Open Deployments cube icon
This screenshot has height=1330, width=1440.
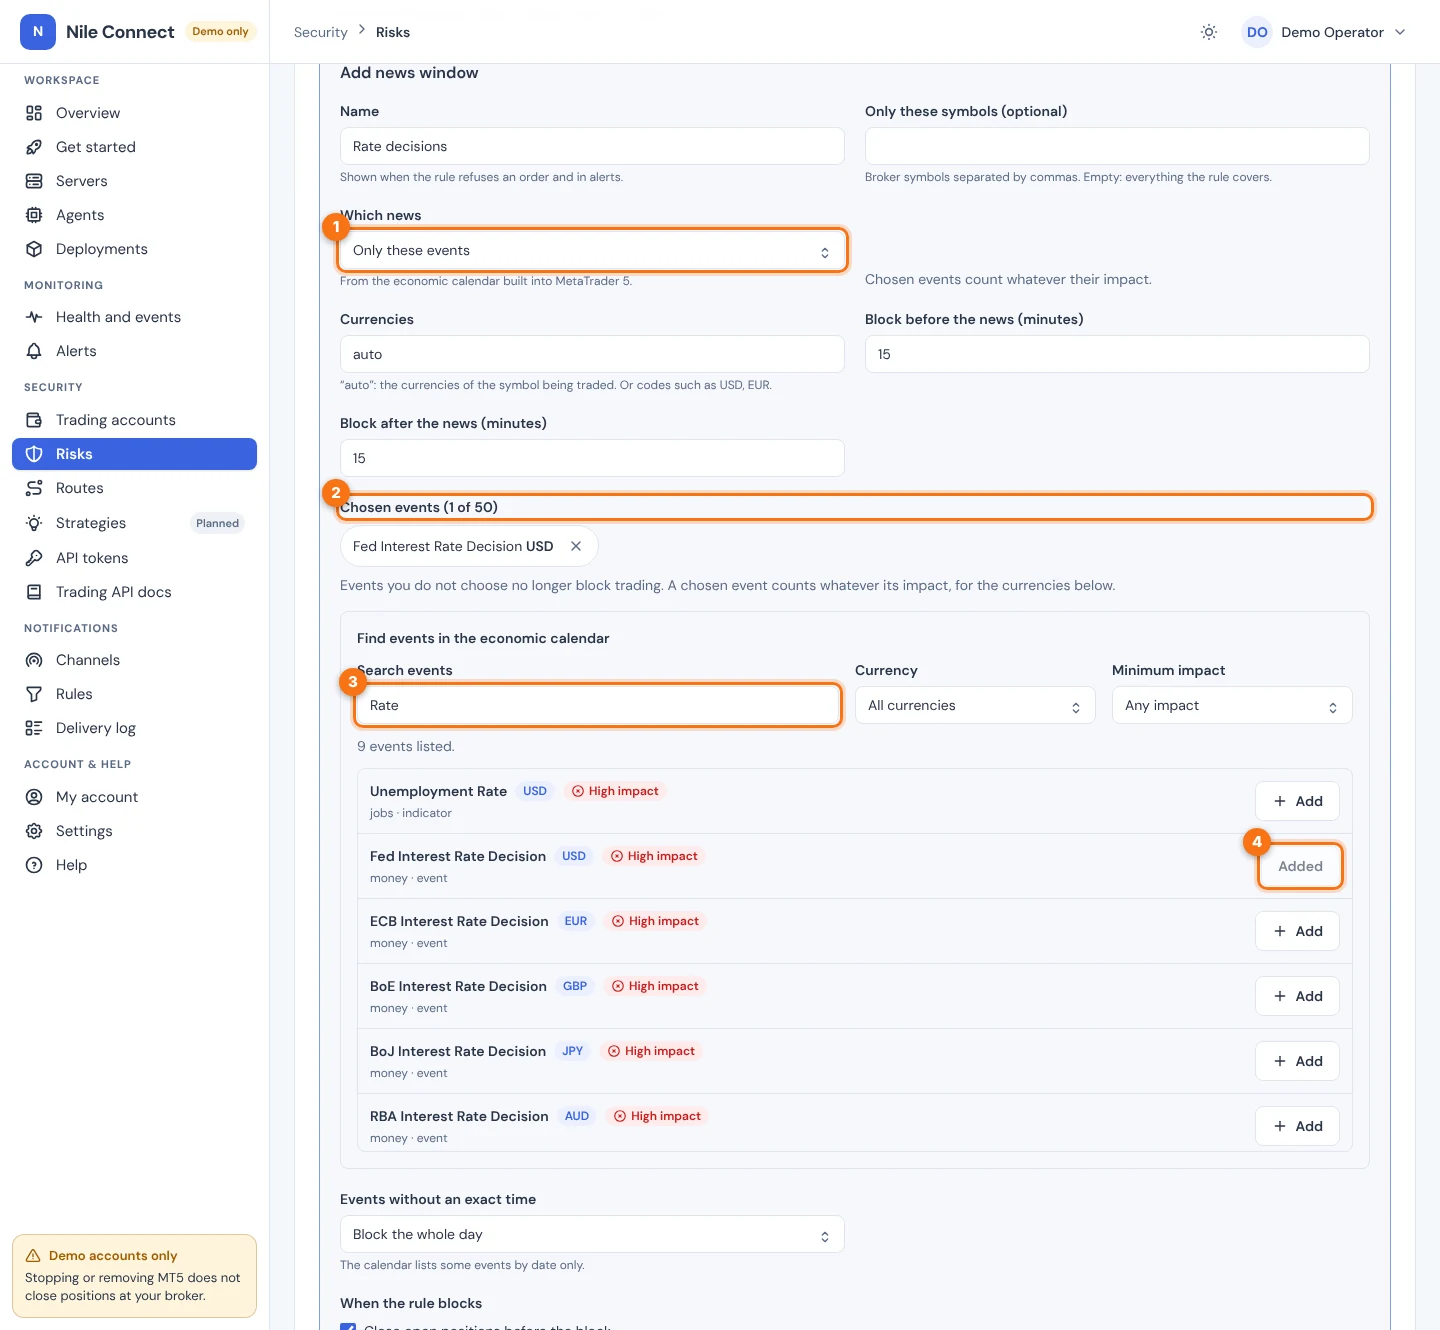(34, 249)
